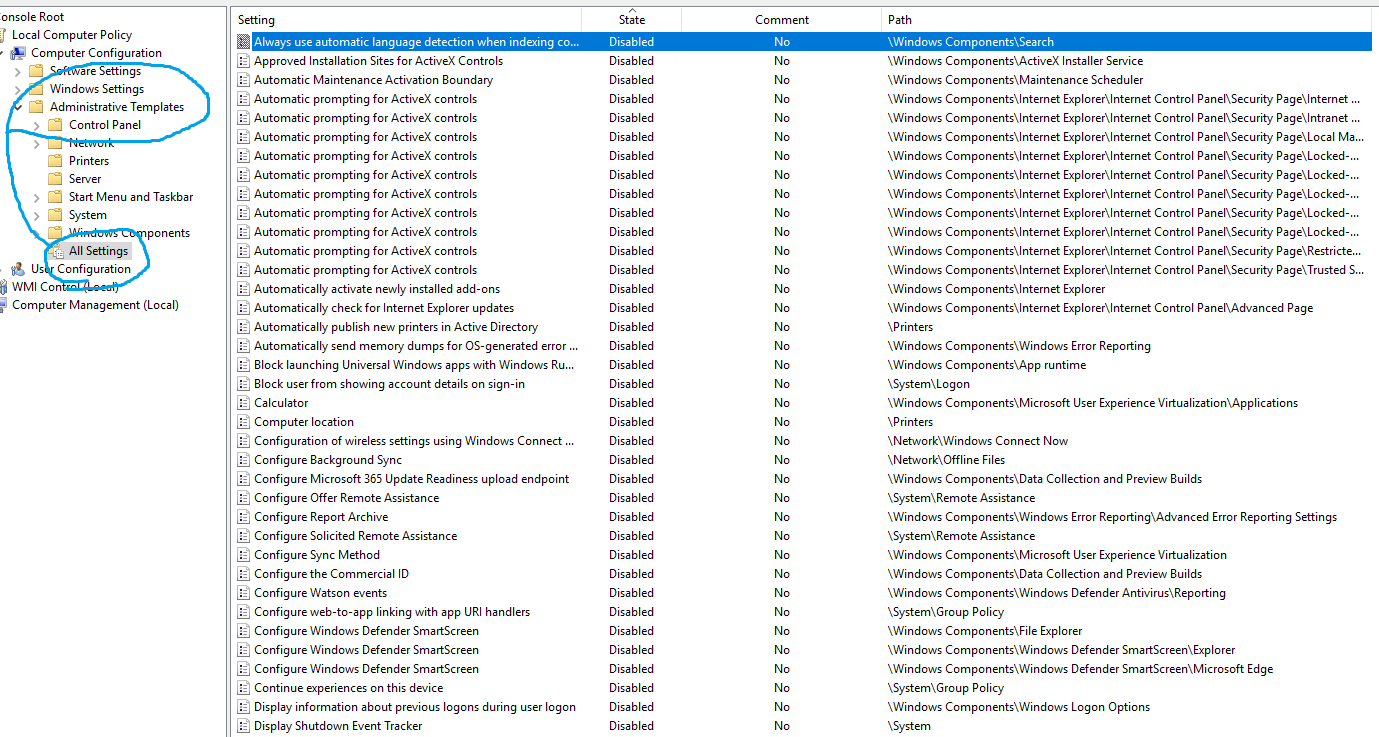Click the Control Panel folder icon
This screenshot has width=1379, height=737.
tap(55, 125)
